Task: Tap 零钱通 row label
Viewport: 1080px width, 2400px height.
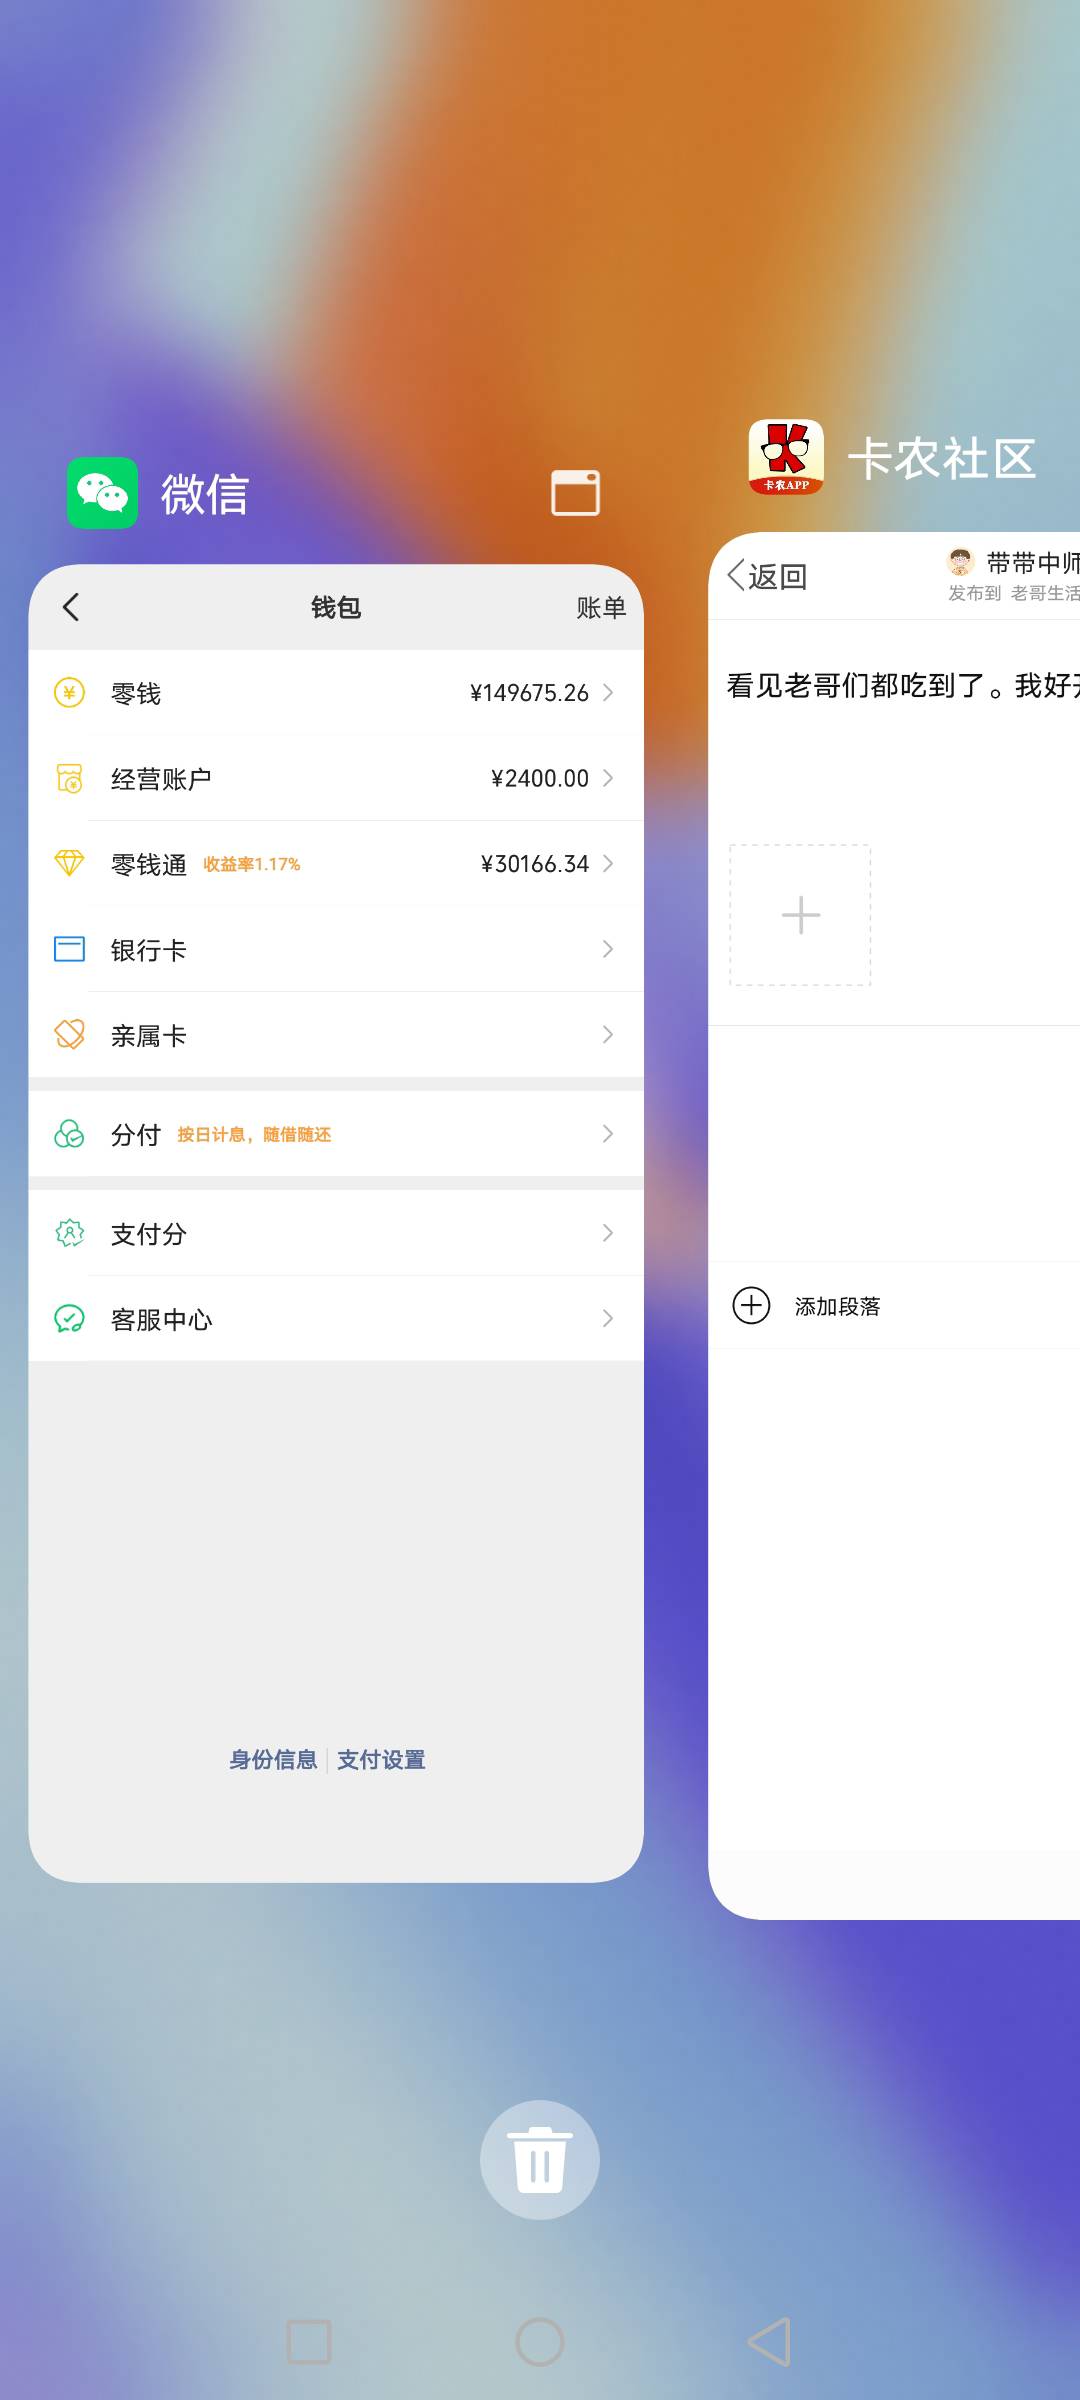Action: pos(149,865)
